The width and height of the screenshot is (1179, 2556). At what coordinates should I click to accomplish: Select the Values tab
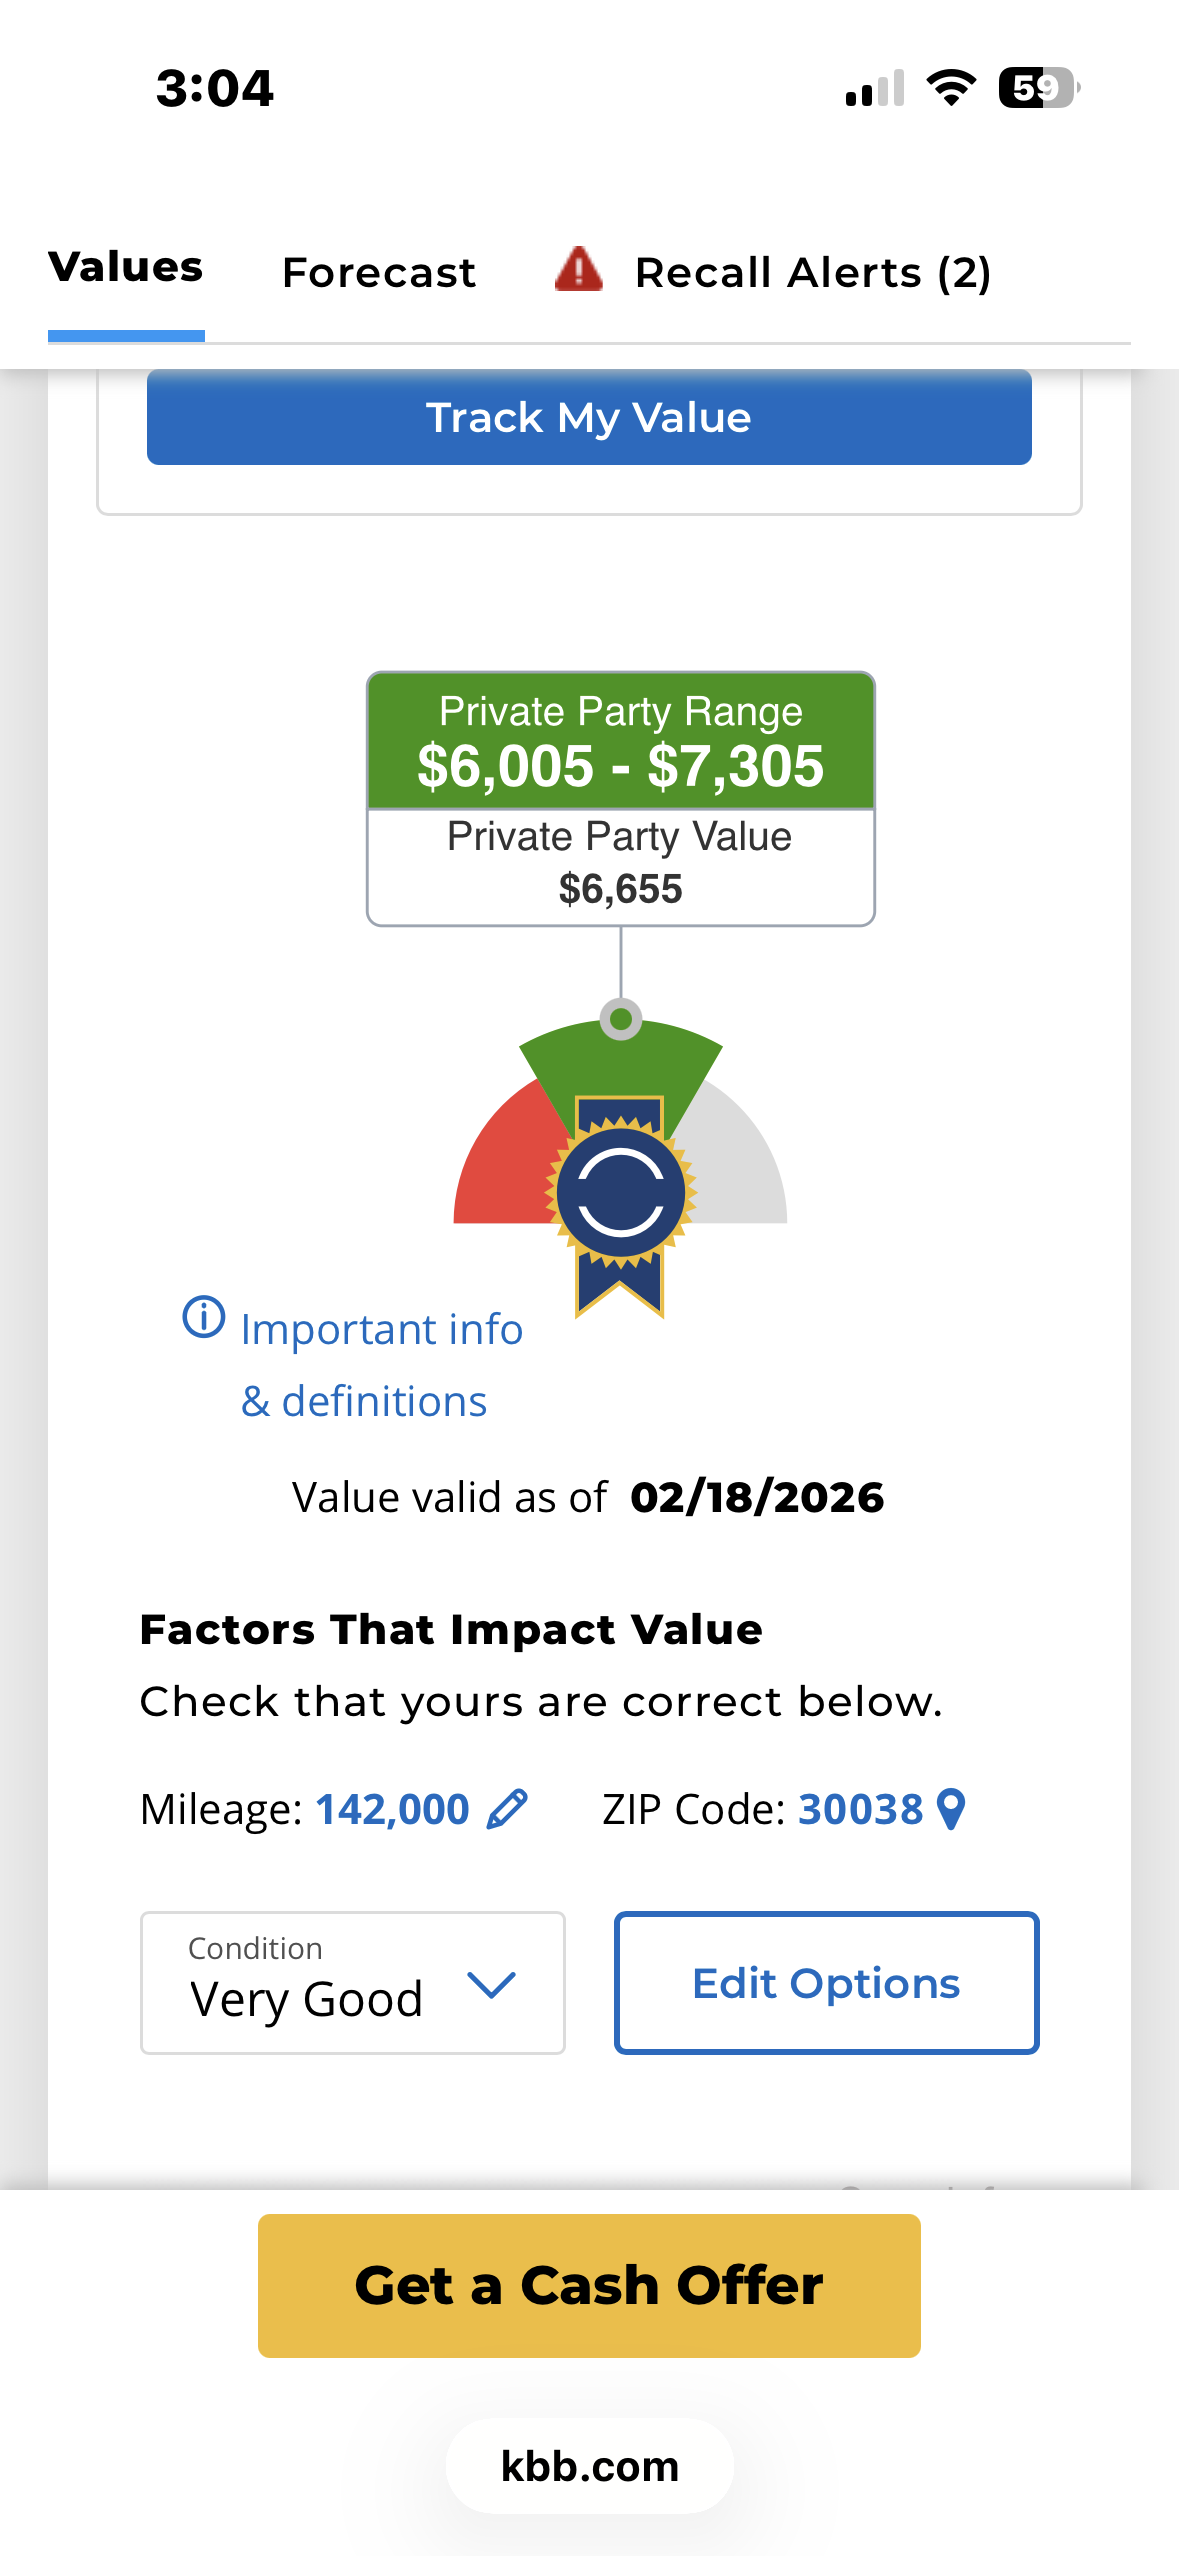tap(126, 268)
